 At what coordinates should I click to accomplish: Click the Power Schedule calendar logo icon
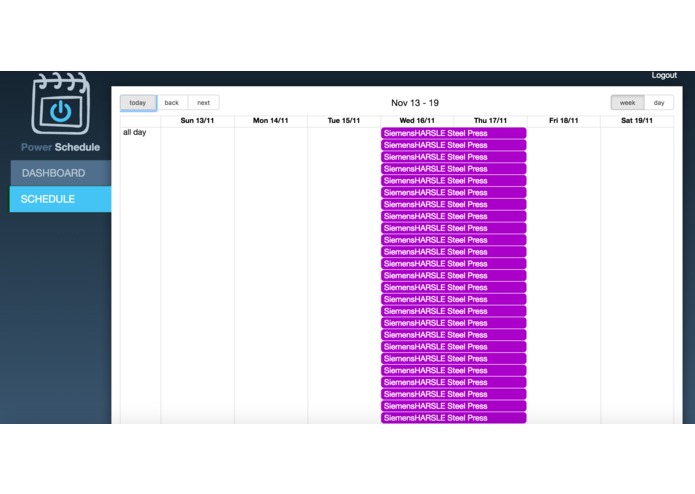[61, 103]
